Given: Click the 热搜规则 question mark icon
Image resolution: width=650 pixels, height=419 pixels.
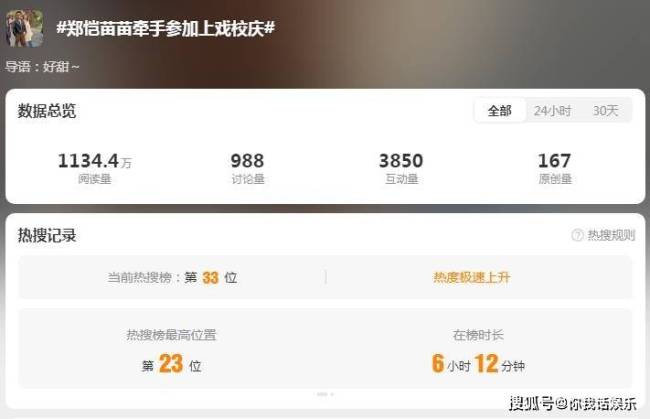Looking at the screenshot, I should [x=577, y=235].
